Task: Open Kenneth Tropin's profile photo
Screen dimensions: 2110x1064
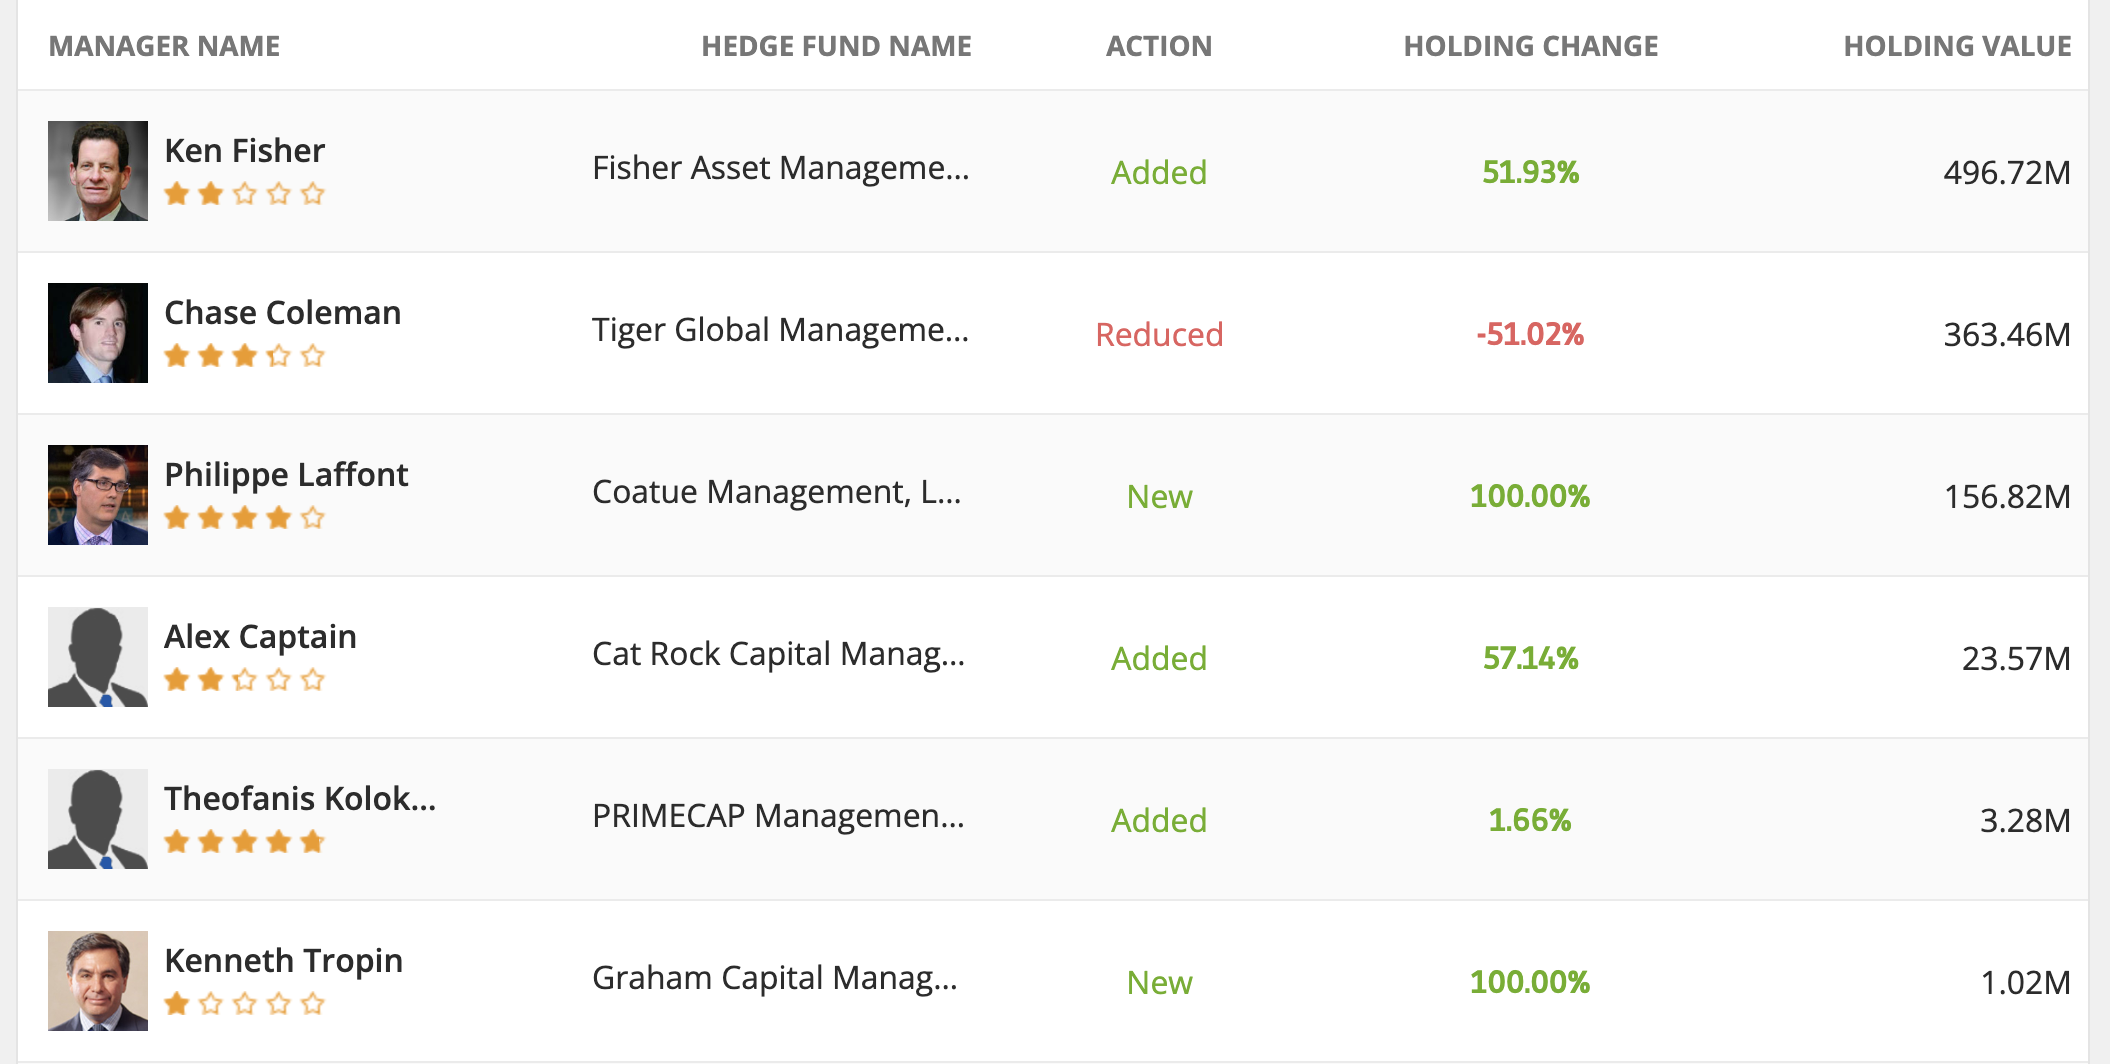Action: click(x=98, y=981)
